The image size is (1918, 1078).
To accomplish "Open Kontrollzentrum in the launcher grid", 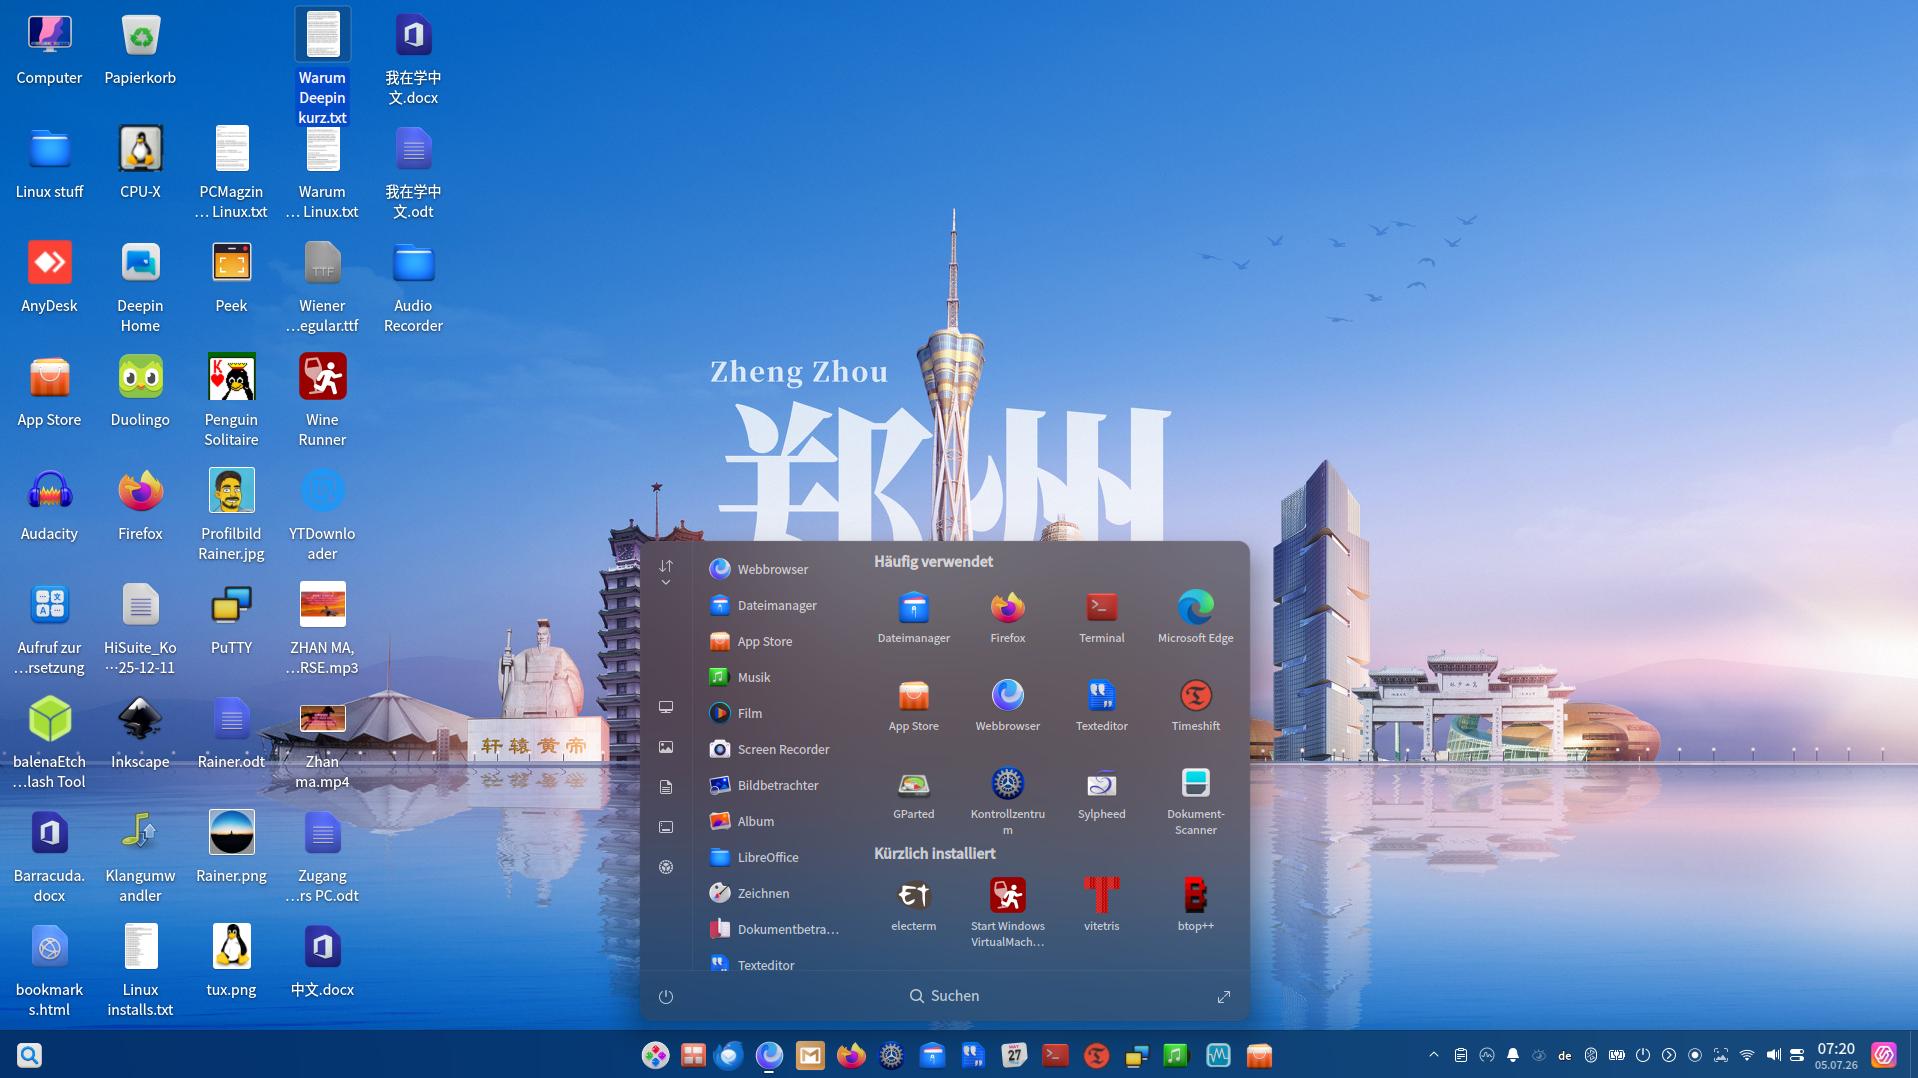I will tap(1007, 800).
